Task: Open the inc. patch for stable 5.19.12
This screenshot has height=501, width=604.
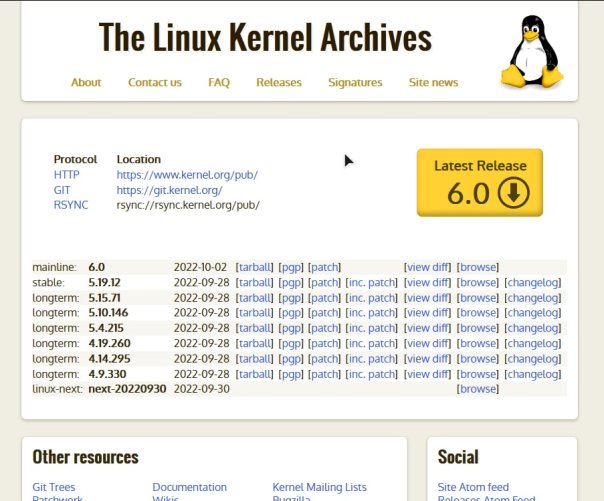Action: (x=372, y=283)
